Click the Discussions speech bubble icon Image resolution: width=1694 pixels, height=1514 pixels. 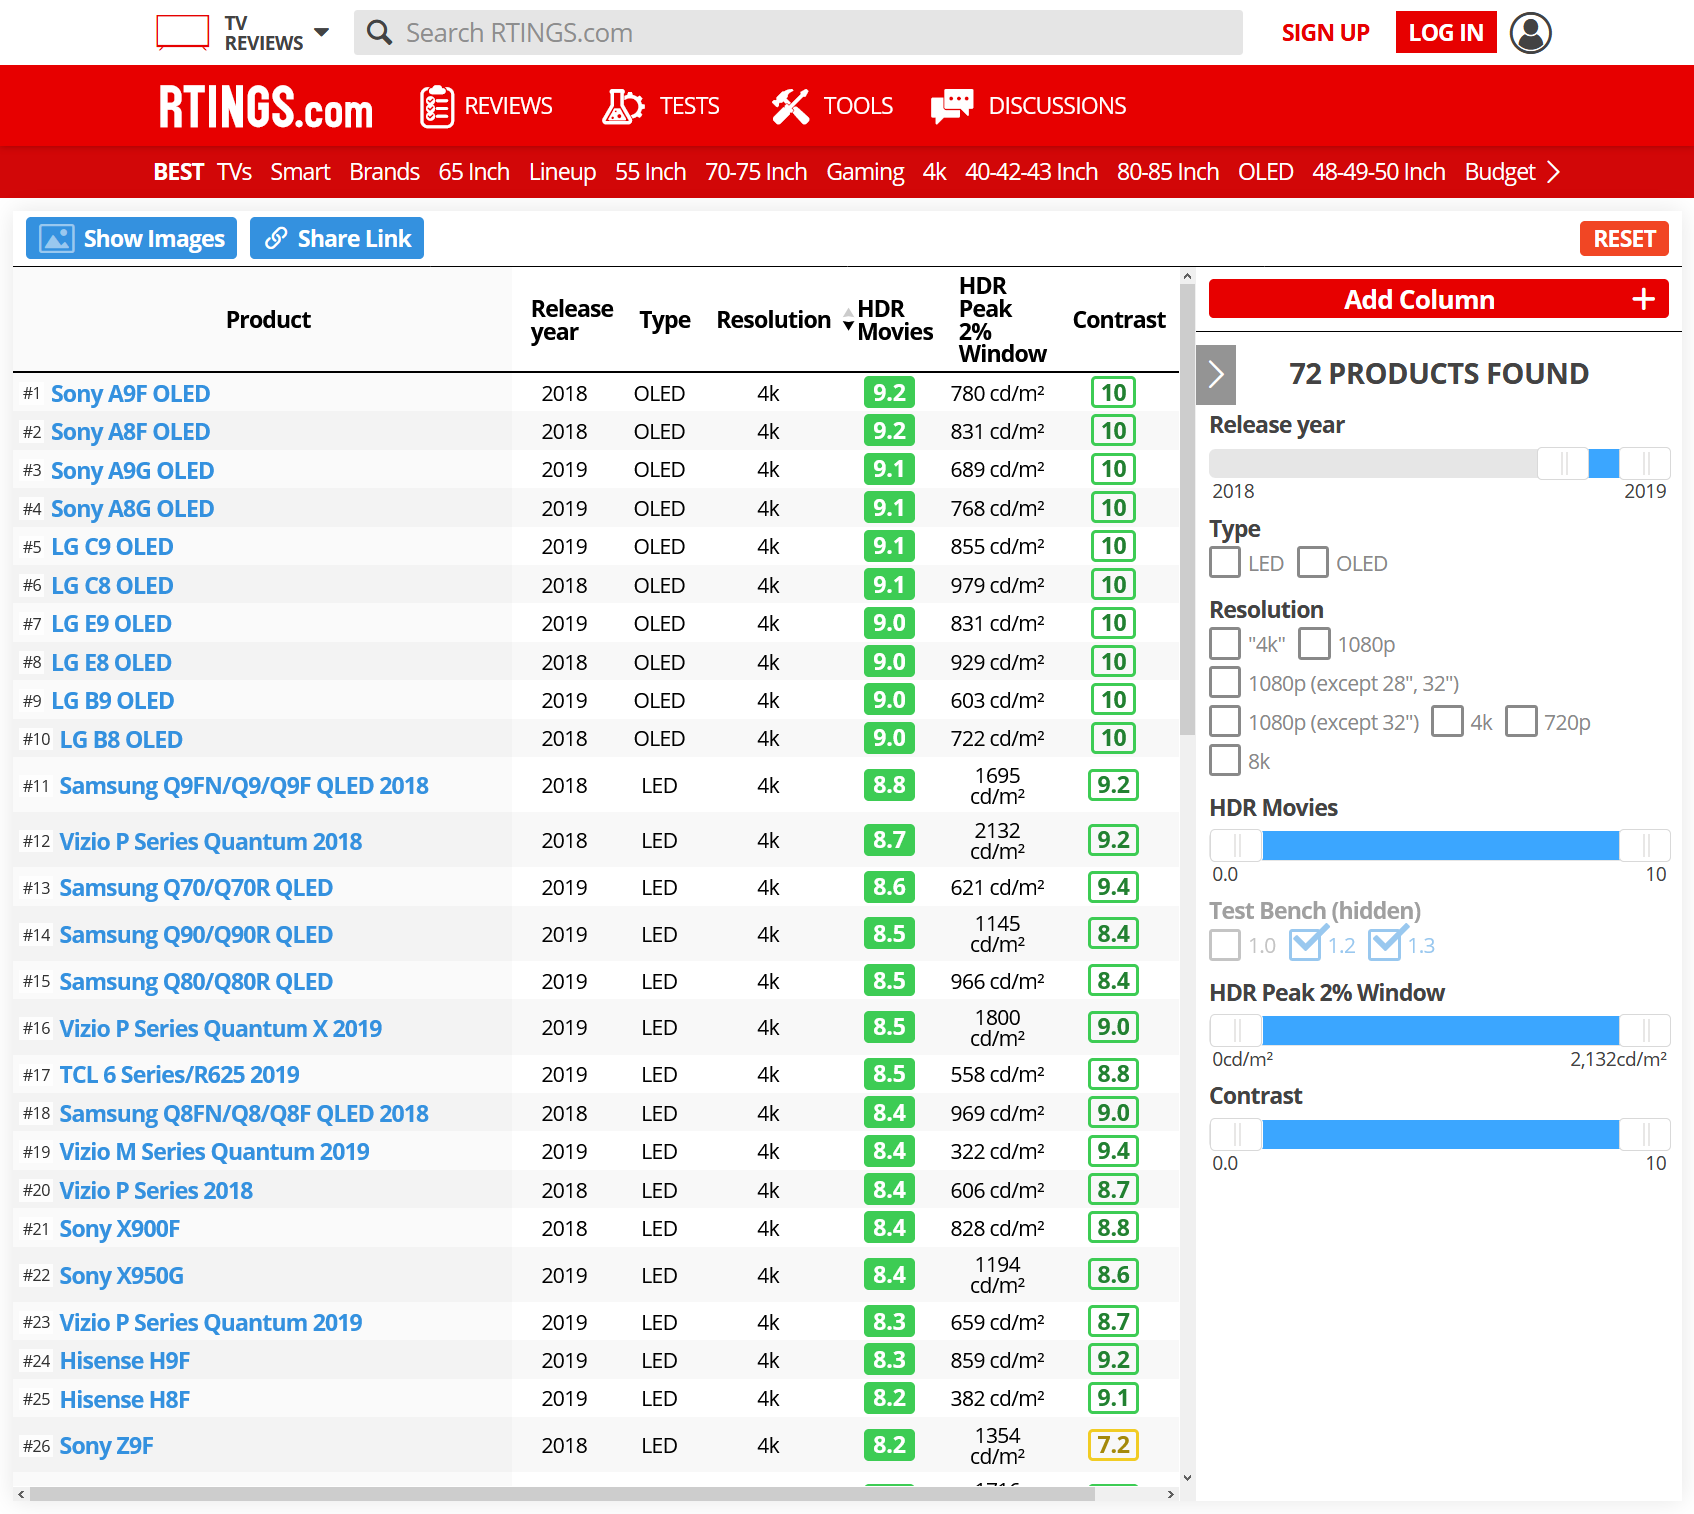point(952,106)
